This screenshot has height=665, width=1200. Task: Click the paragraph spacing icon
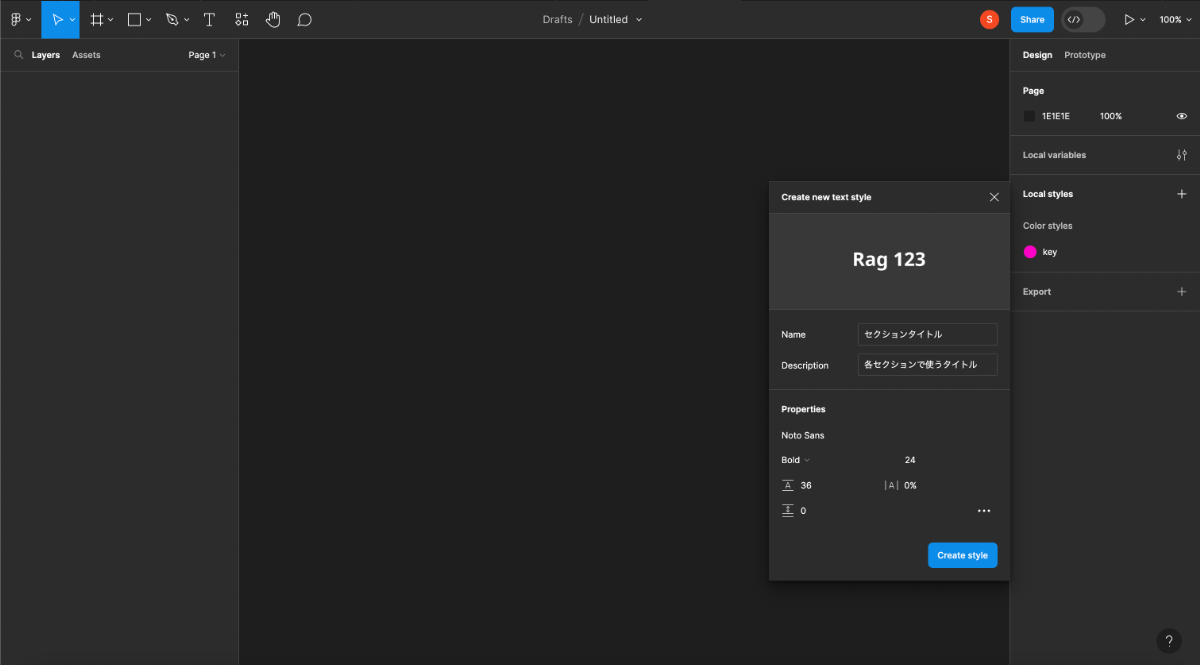788,511
